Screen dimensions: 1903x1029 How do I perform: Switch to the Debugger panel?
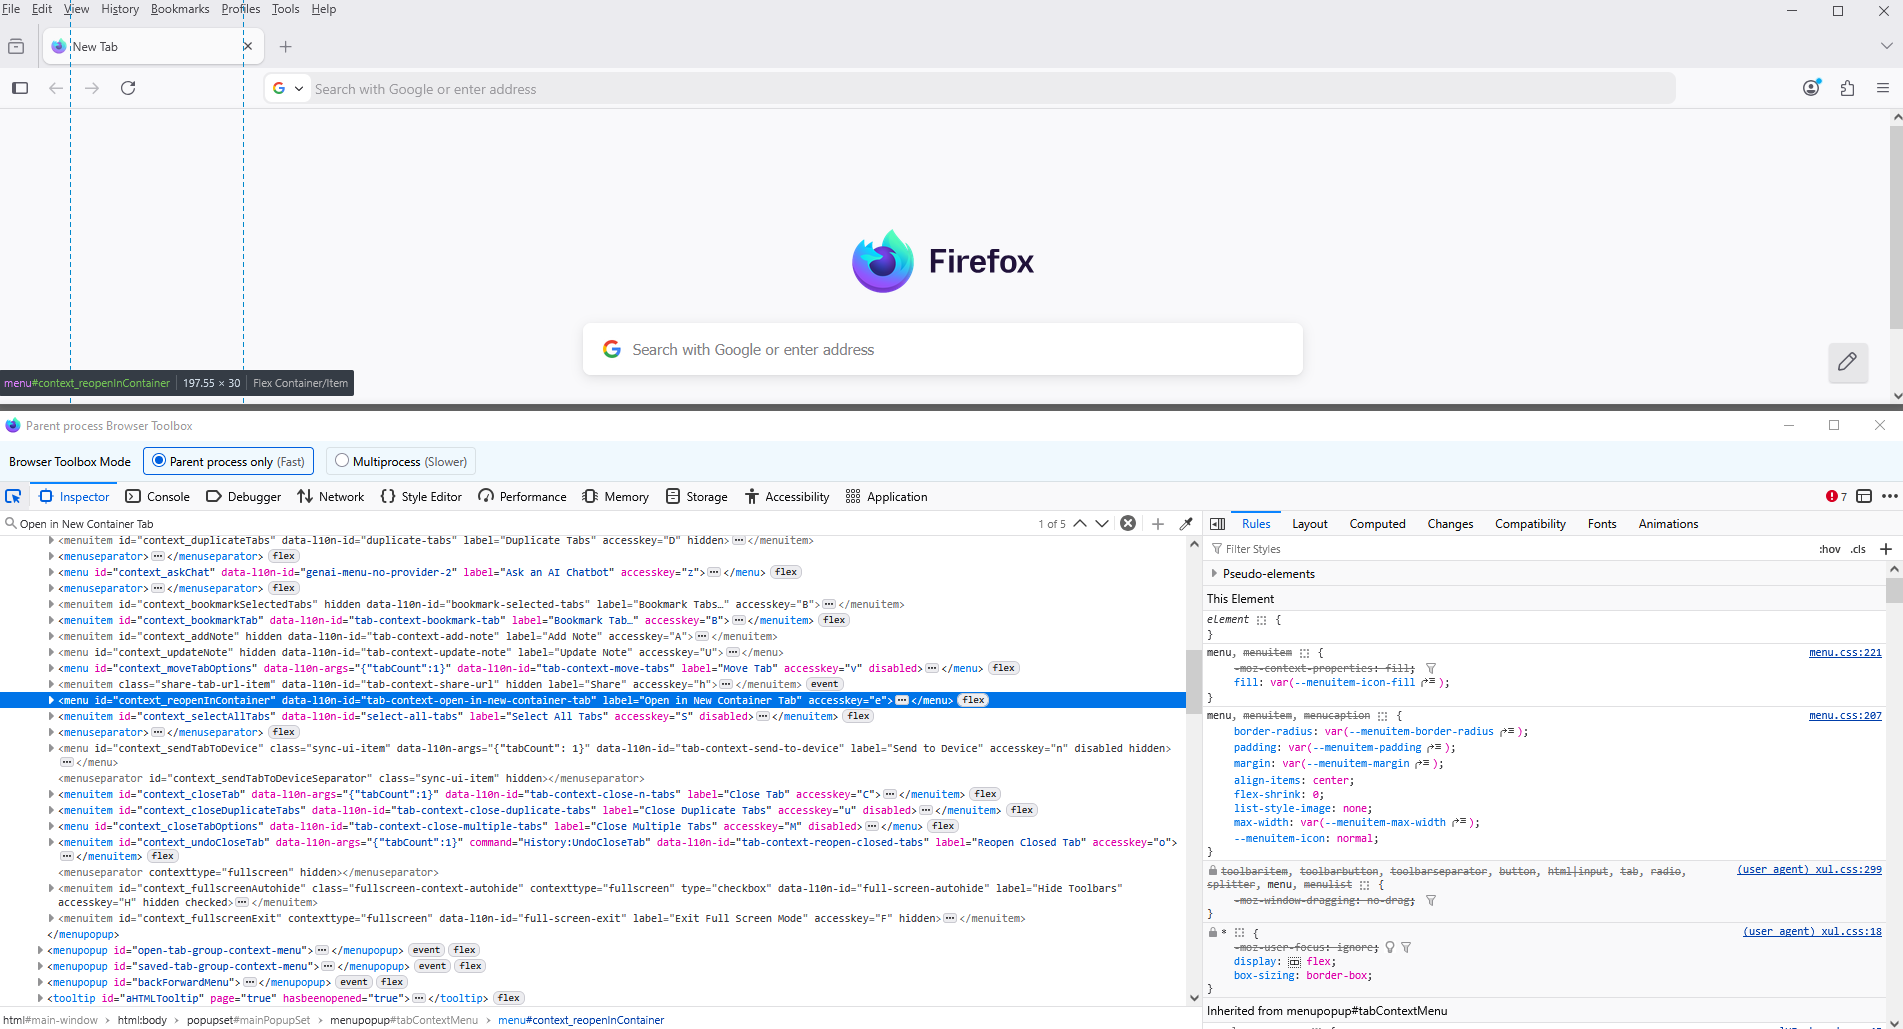(244, 496)
